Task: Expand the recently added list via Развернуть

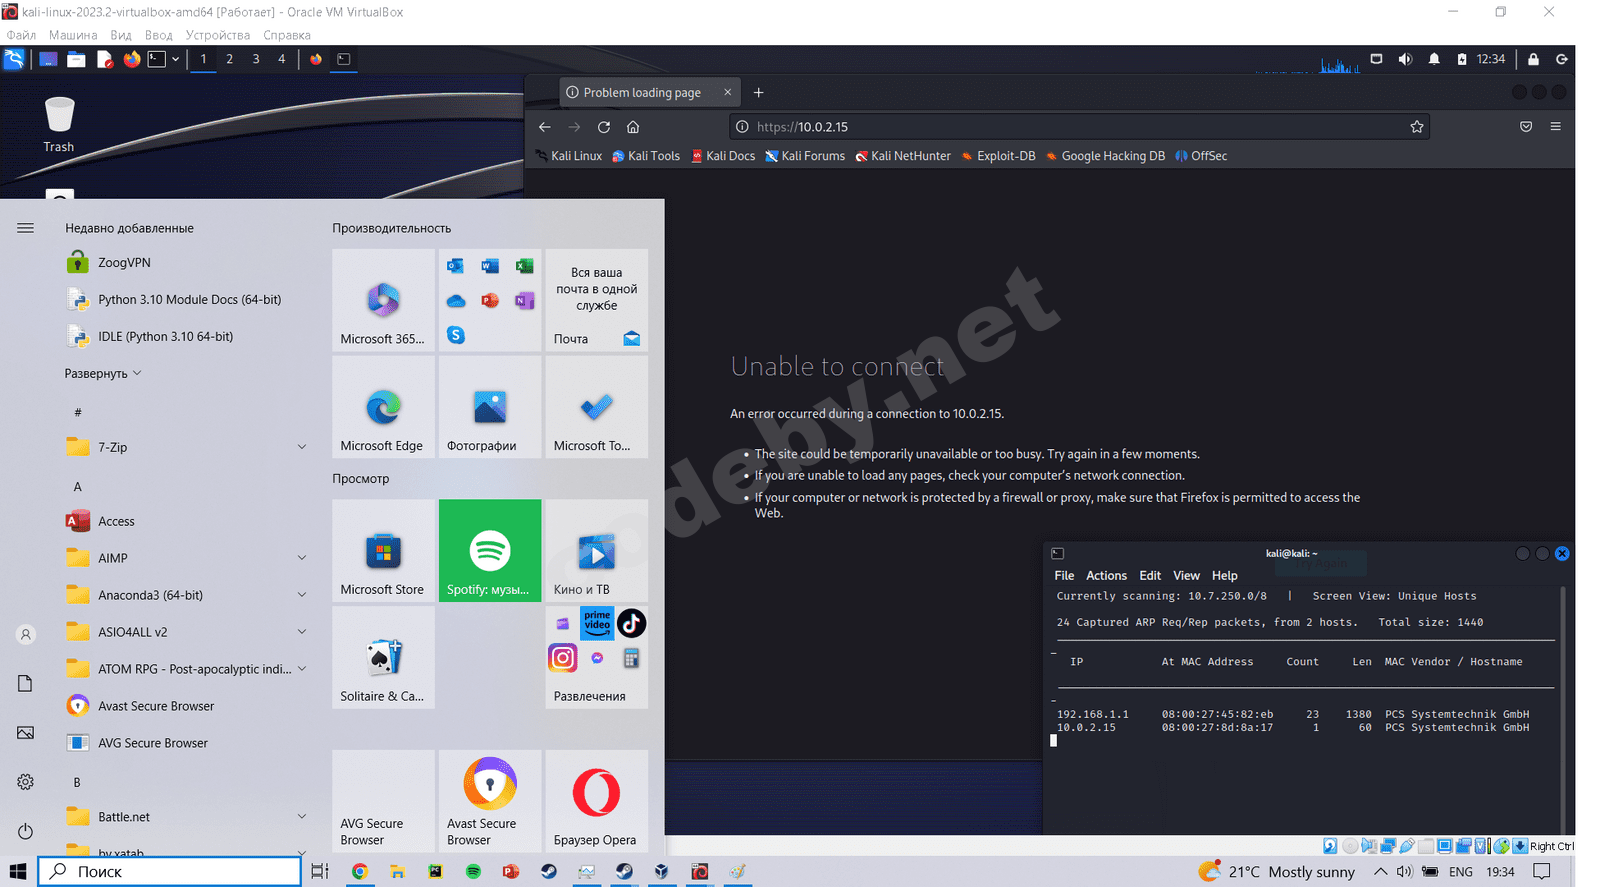Action: tap(103, 374)
